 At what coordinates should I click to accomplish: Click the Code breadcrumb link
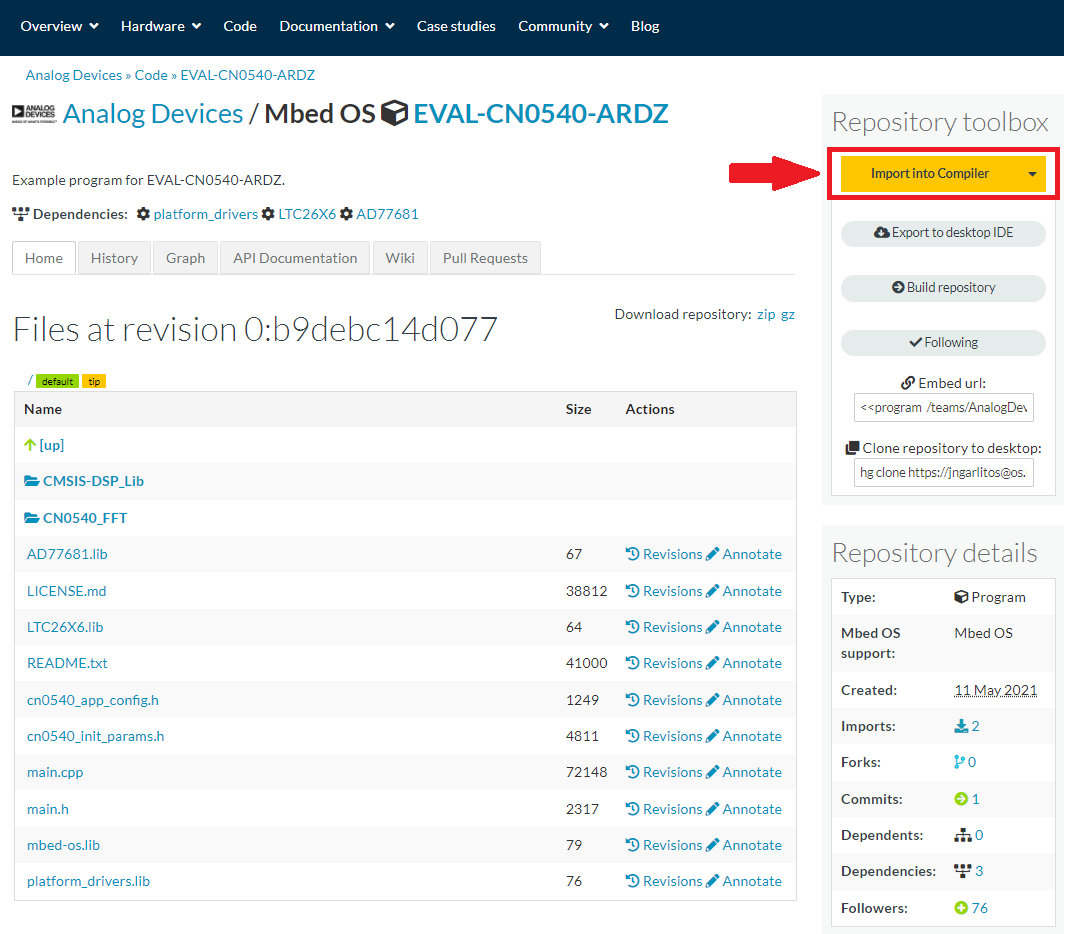click(x=151, y=75)
